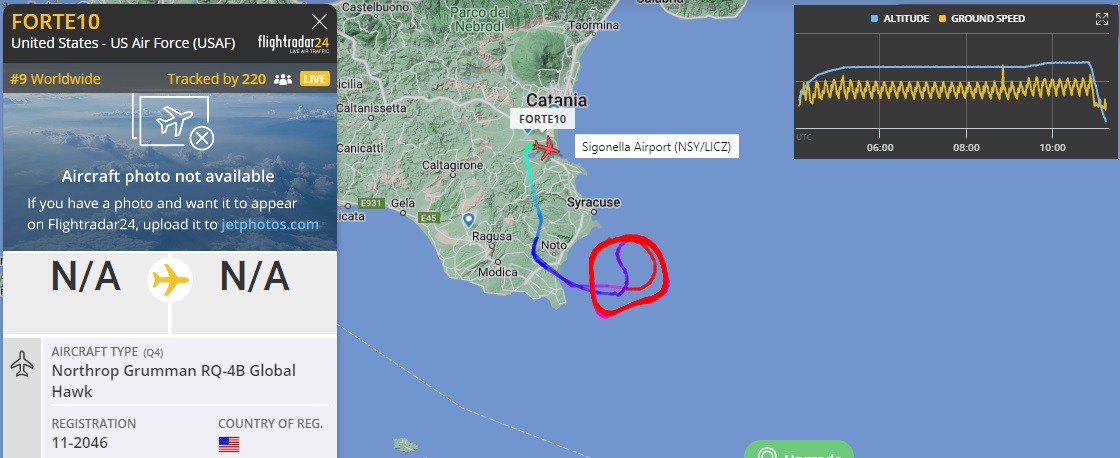Click the aircraft type plane icon
The height and width of the screenshot is (458, 1120).
(22, 364)
